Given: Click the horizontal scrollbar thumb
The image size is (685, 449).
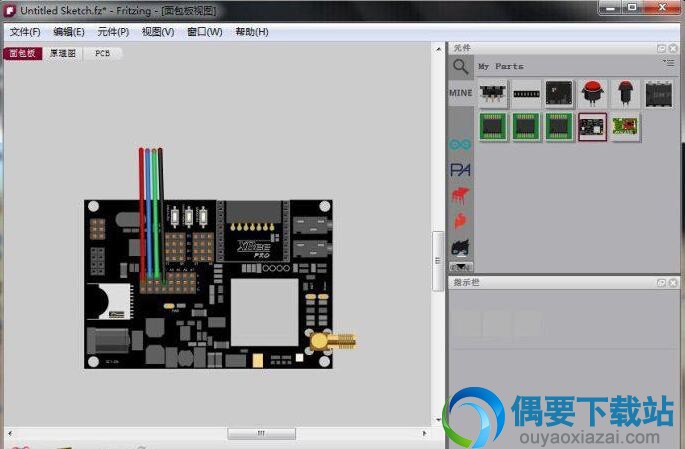Looking at the screenshot, I should click(261, 433).
